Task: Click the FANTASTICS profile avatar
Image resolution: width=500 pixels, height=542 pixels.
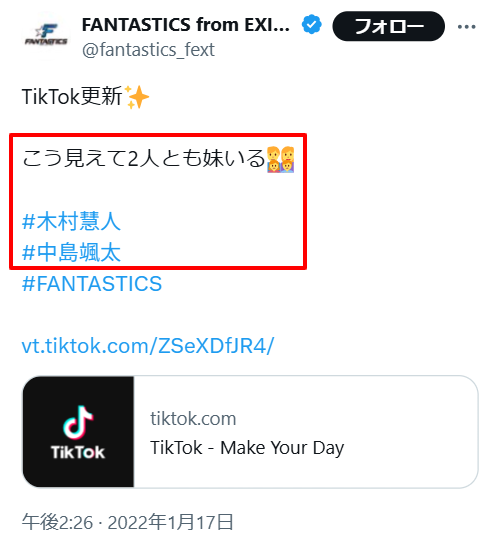Action: (x=46, y=36)
